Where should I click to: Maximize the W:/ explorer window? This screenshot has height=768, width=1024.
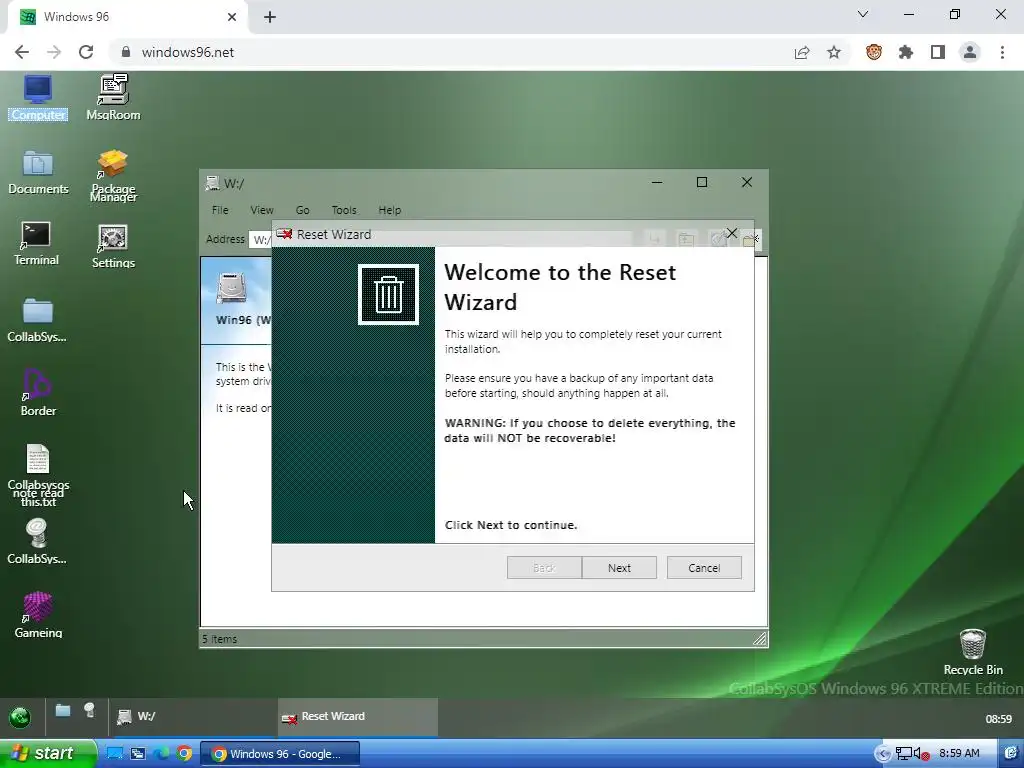tap(702, 182)
